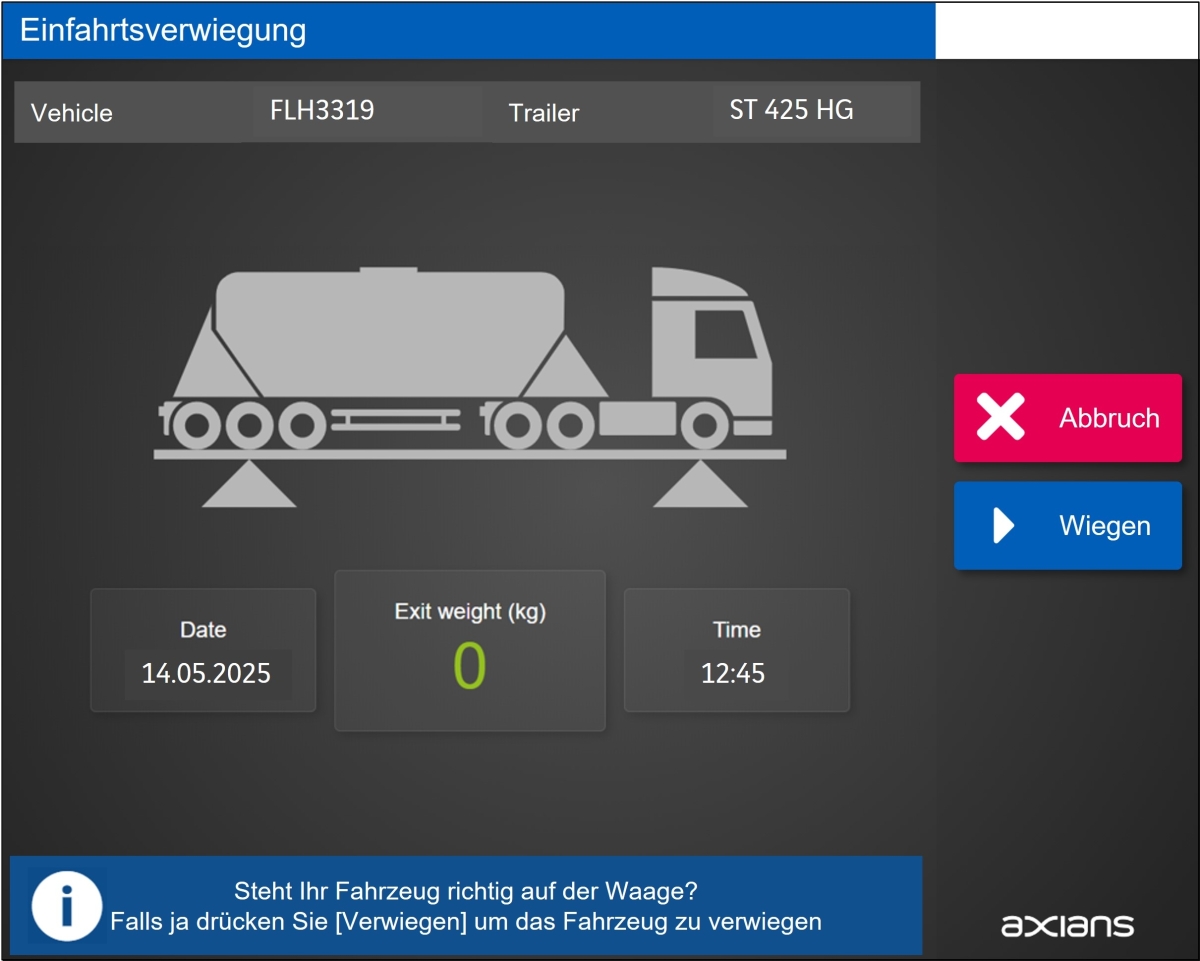Click the time value 12:45
Image resolution: width=1200 pixels, height=961 pixels.
pyautogui.click(x=733, y=674)
